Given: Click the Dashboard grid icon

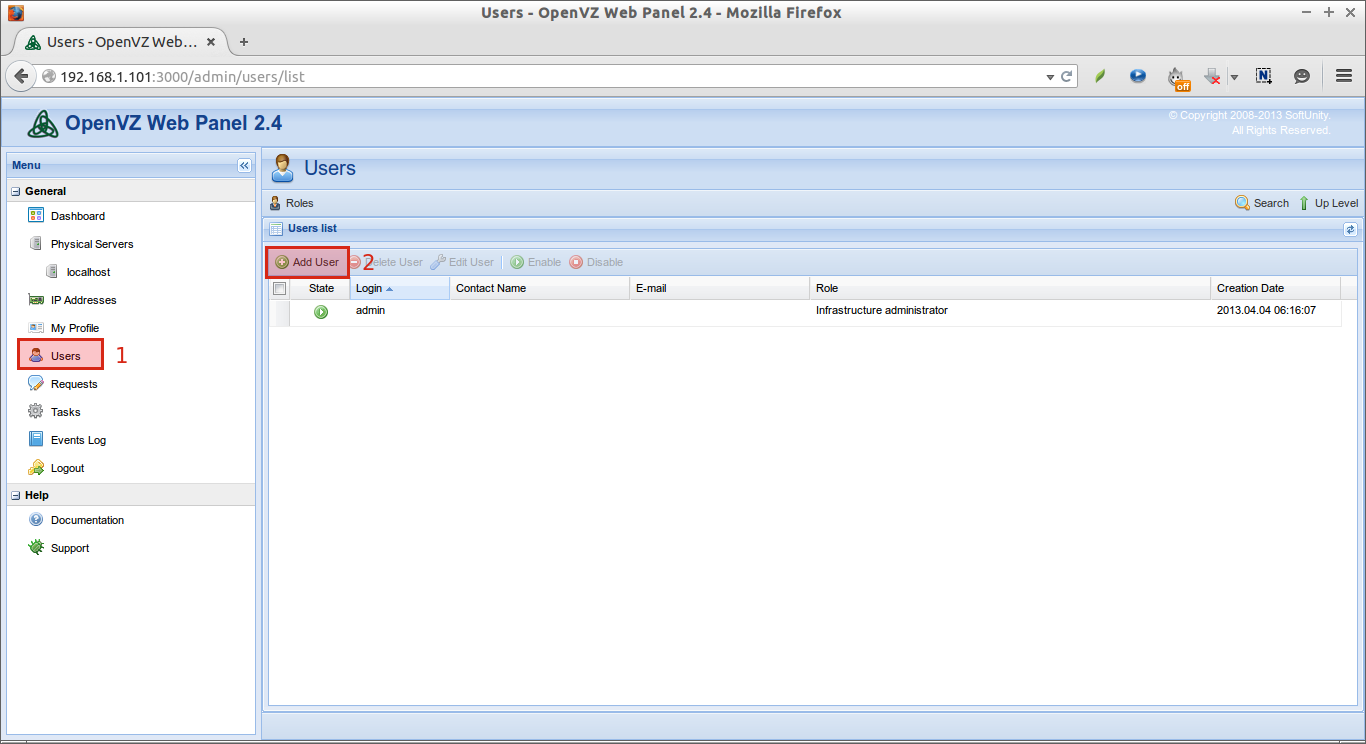Looking at the screenshot, I should [x=36, y=215].
